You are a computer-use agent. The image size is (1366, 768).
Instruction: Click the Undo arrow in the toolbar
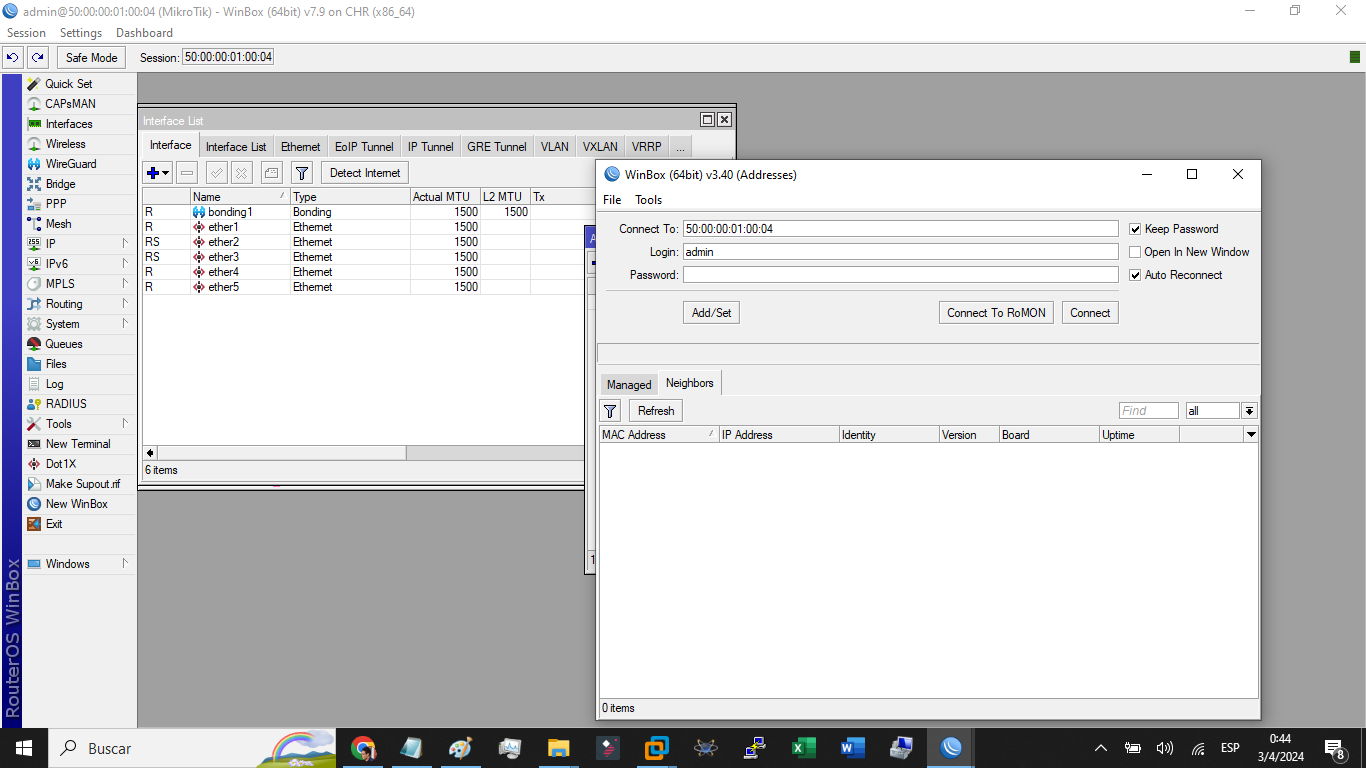coord(13,58)
